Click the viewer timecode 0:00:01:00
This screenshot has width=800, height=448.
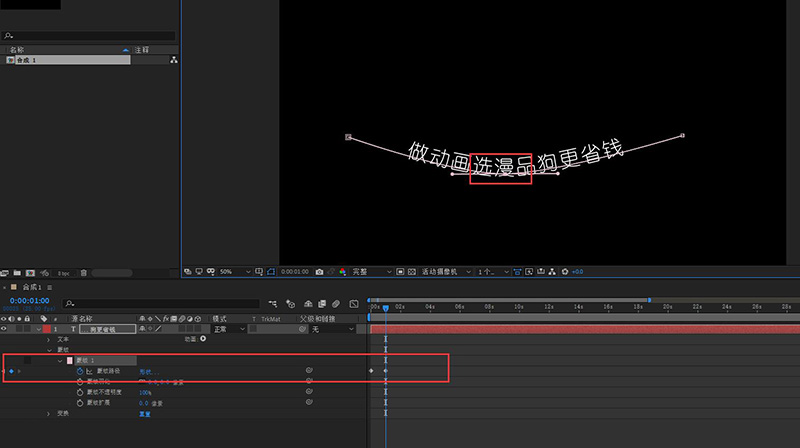point(295,272)
